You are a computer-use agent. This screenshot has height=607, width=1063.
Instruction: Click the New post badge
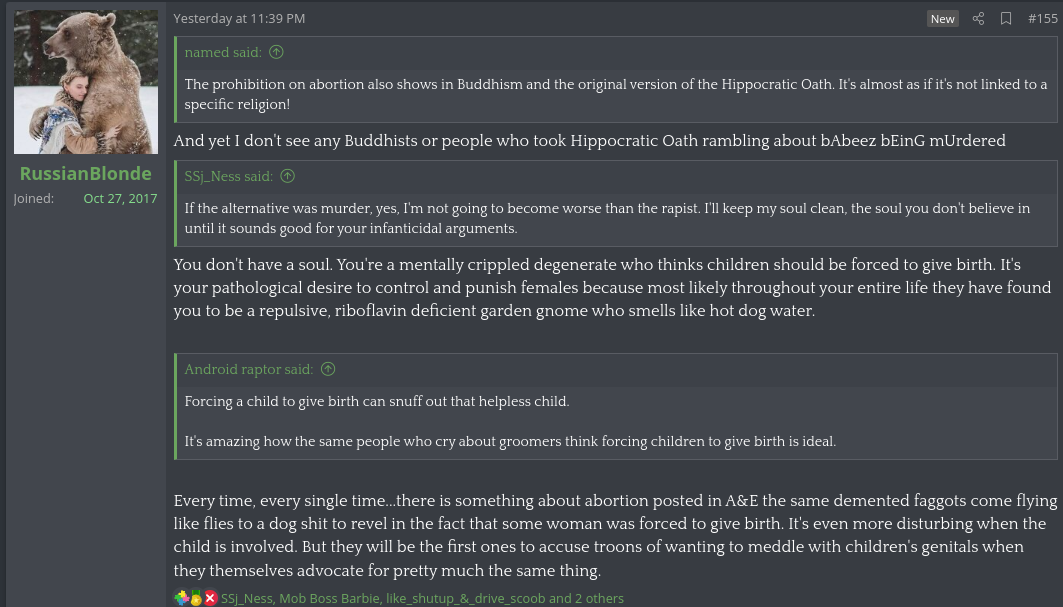[942, 19]
